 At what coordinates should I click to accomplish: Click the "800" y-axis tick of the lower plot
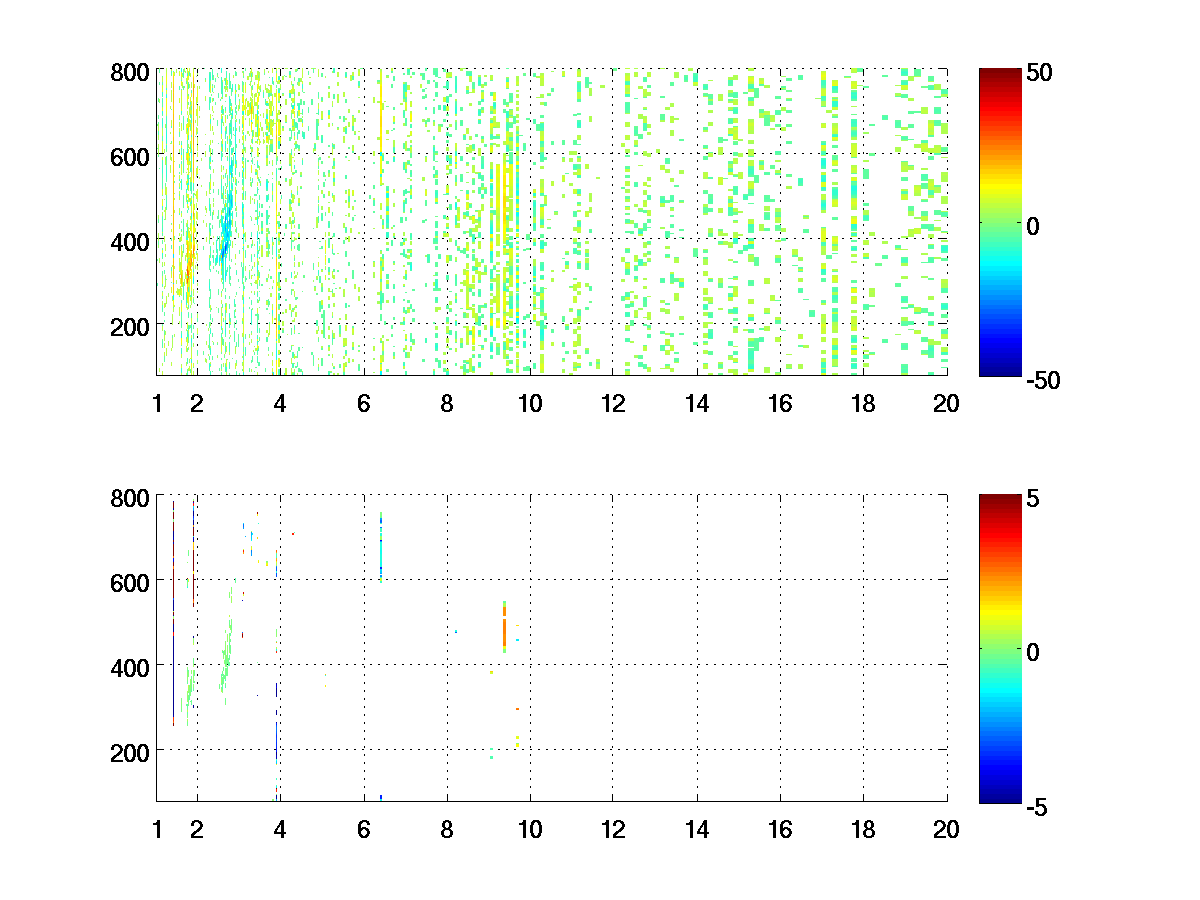(130, 497)
